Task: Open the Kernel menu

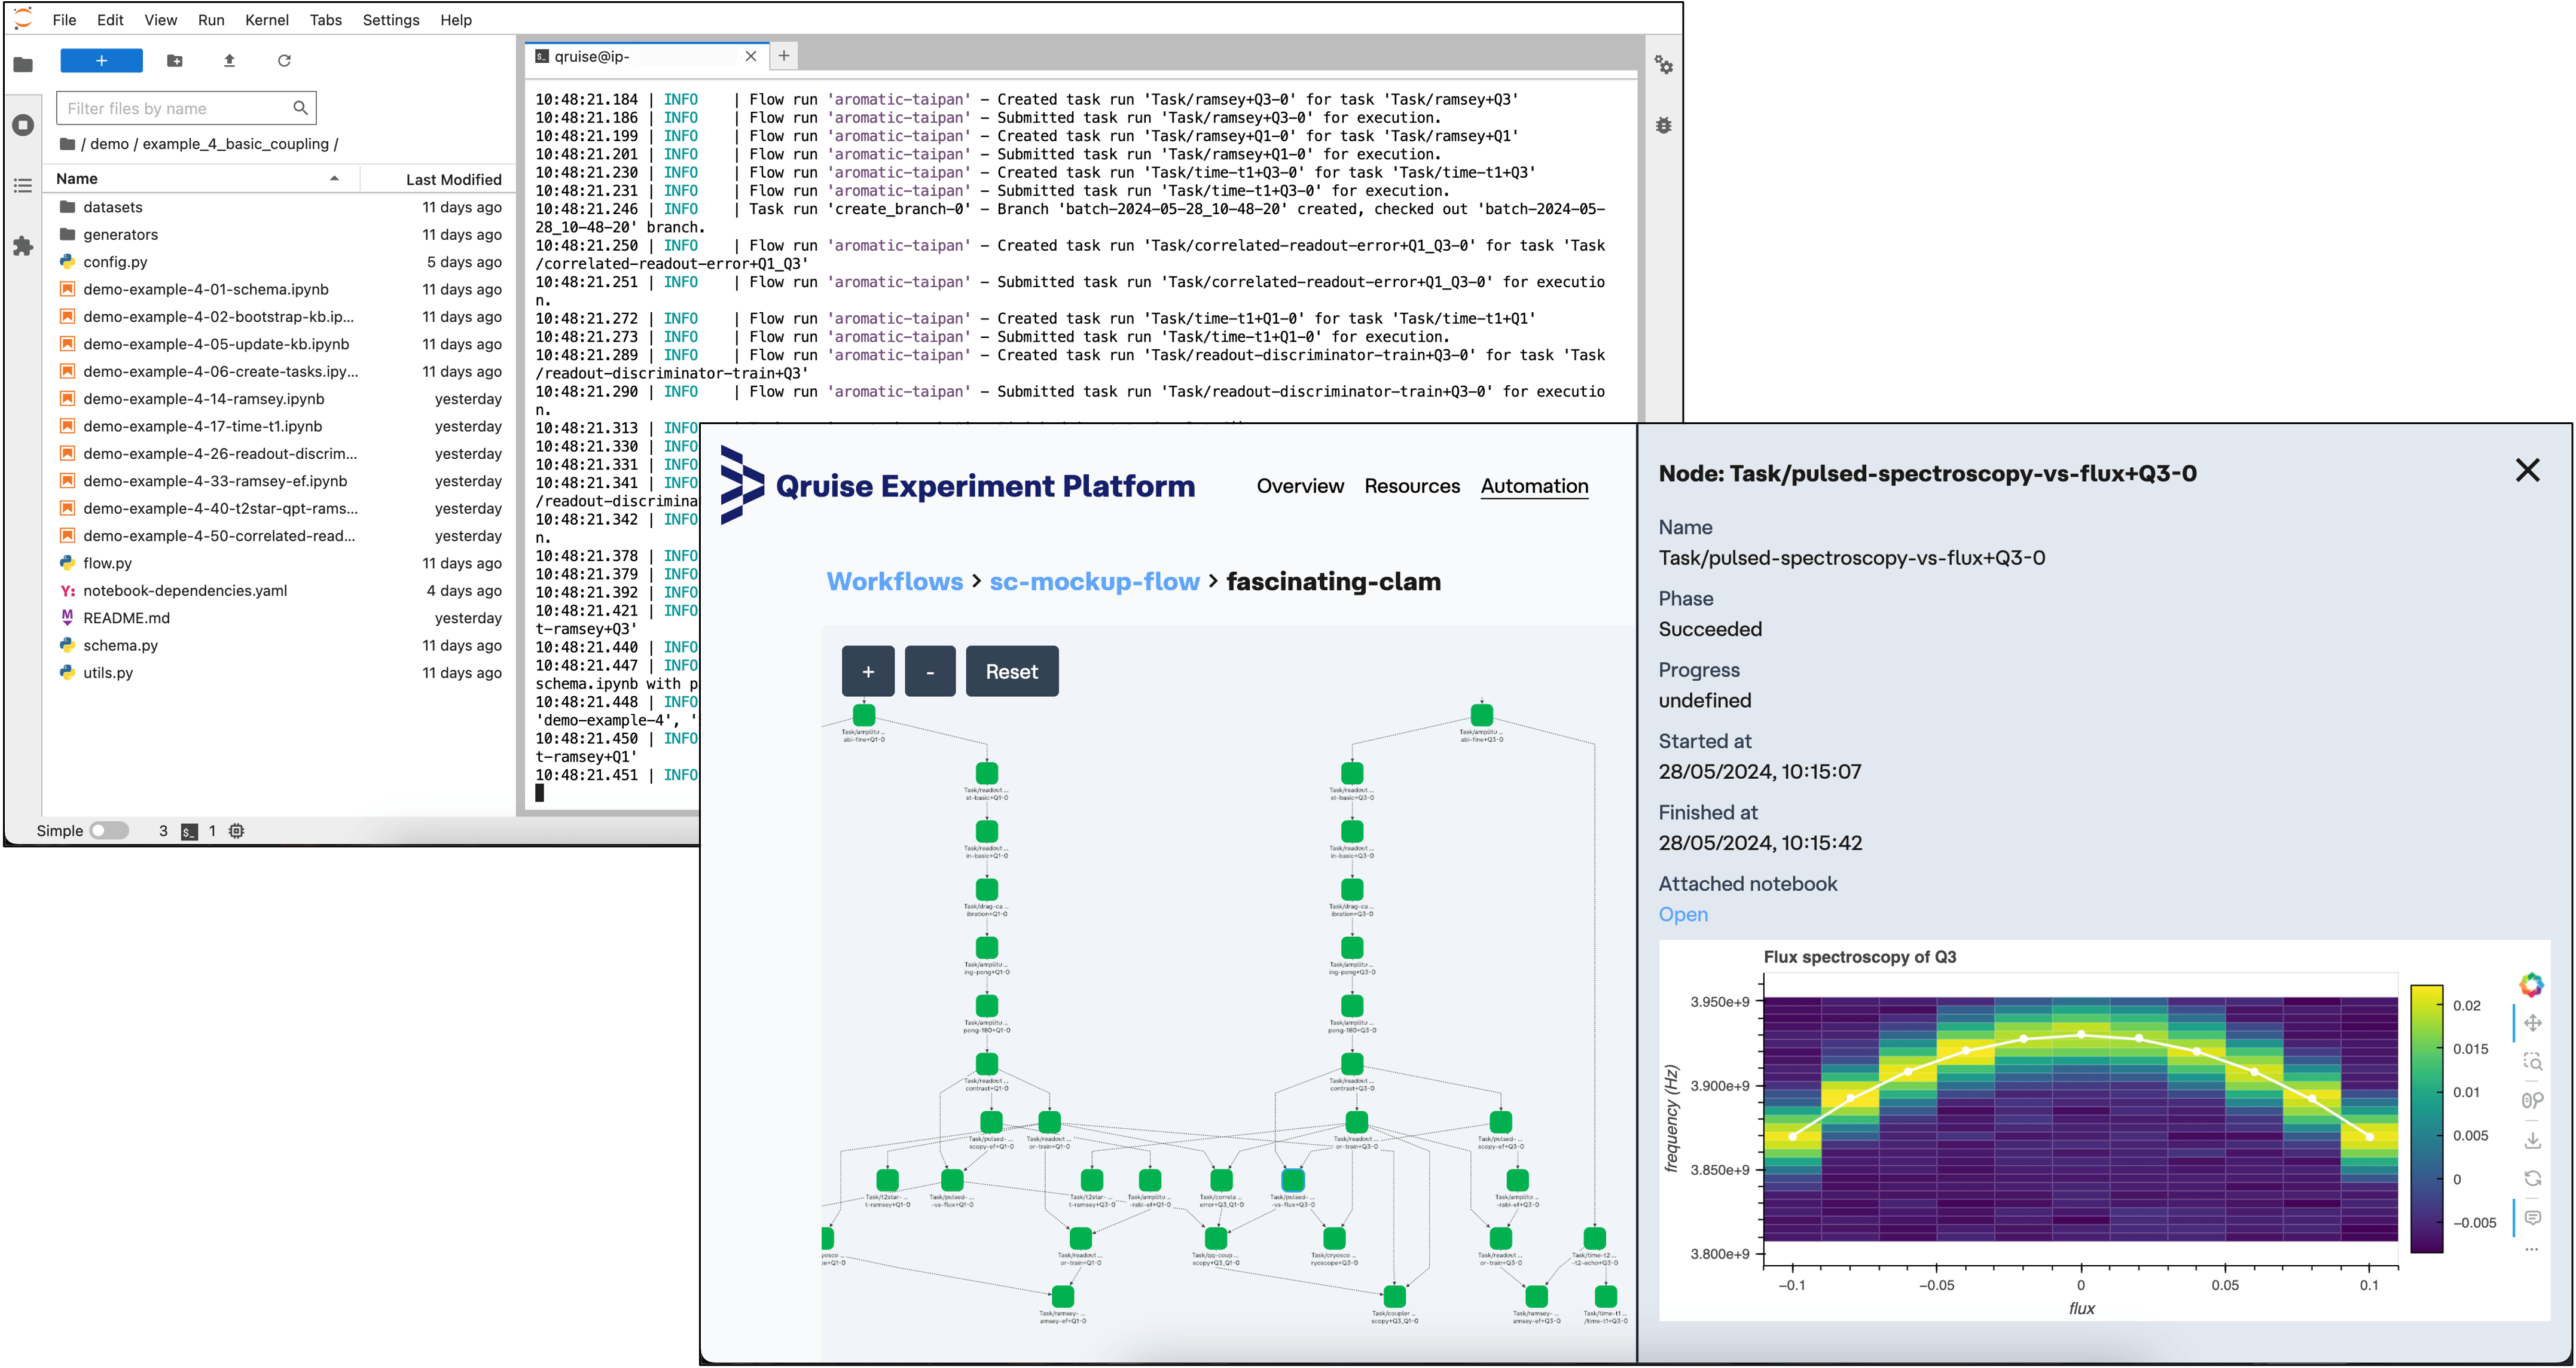Action: pos(267,20)
